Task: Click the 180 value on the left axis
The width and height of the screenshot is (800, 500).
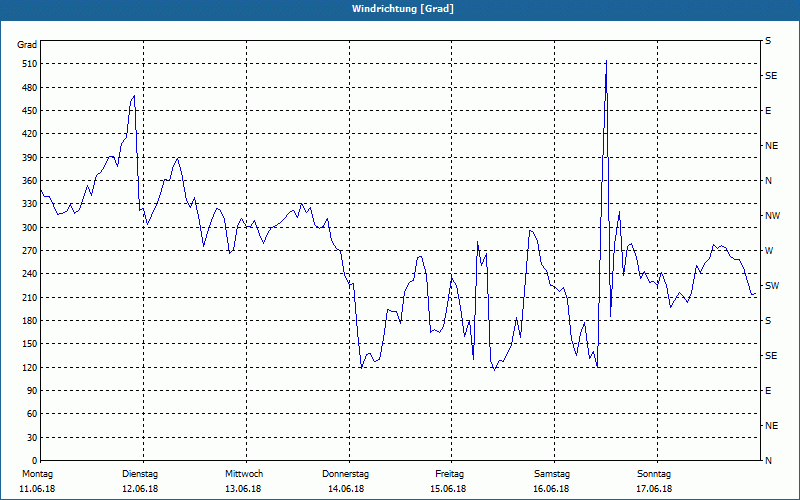Action: pyautogui.click(x=30, y=321)
